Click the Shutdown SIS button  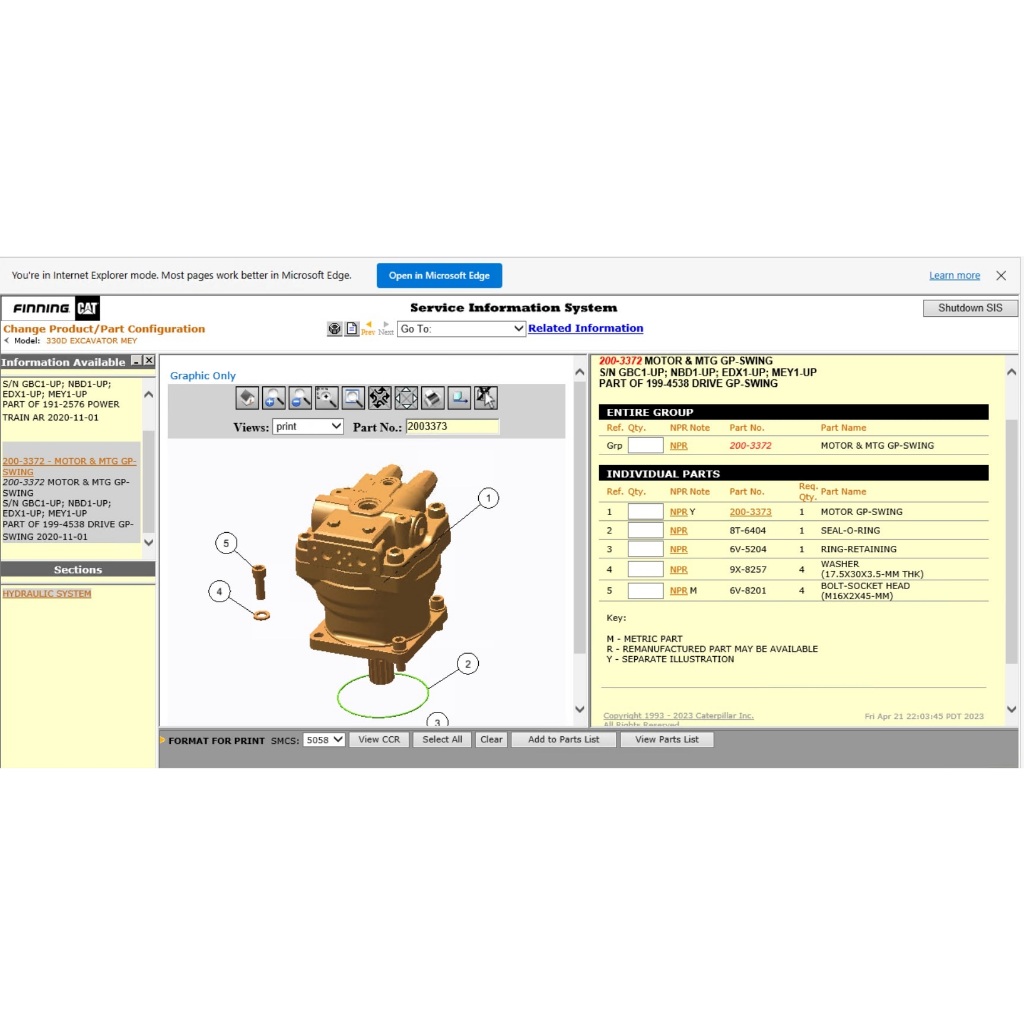(x=970, y=308)
